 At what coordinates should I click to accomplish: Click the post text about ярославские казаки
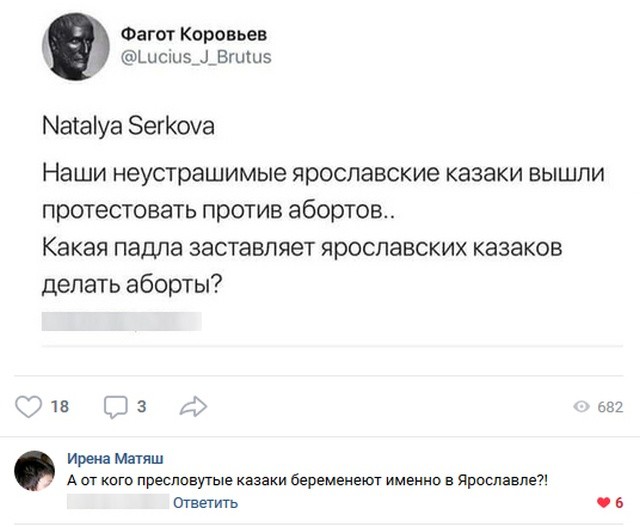pos(323,229)
